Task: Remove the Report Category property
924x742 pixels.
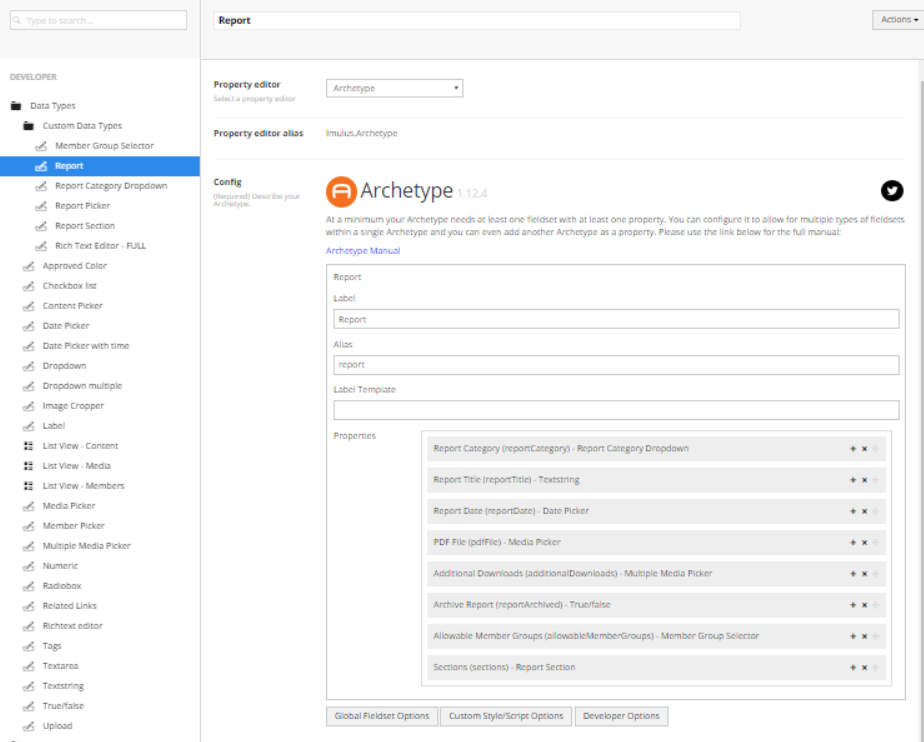Action: coord(864,449)
